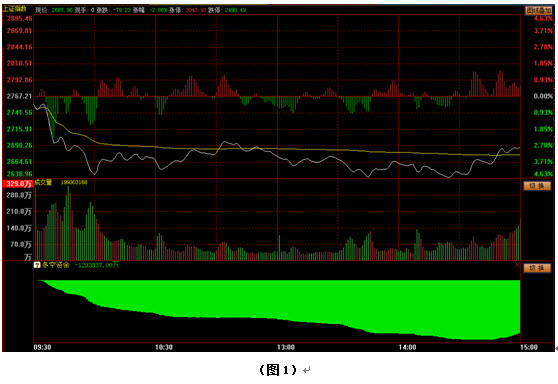Click the 切换 button beside volume panel
Screen dimensions: 558x384
point(537,186)
